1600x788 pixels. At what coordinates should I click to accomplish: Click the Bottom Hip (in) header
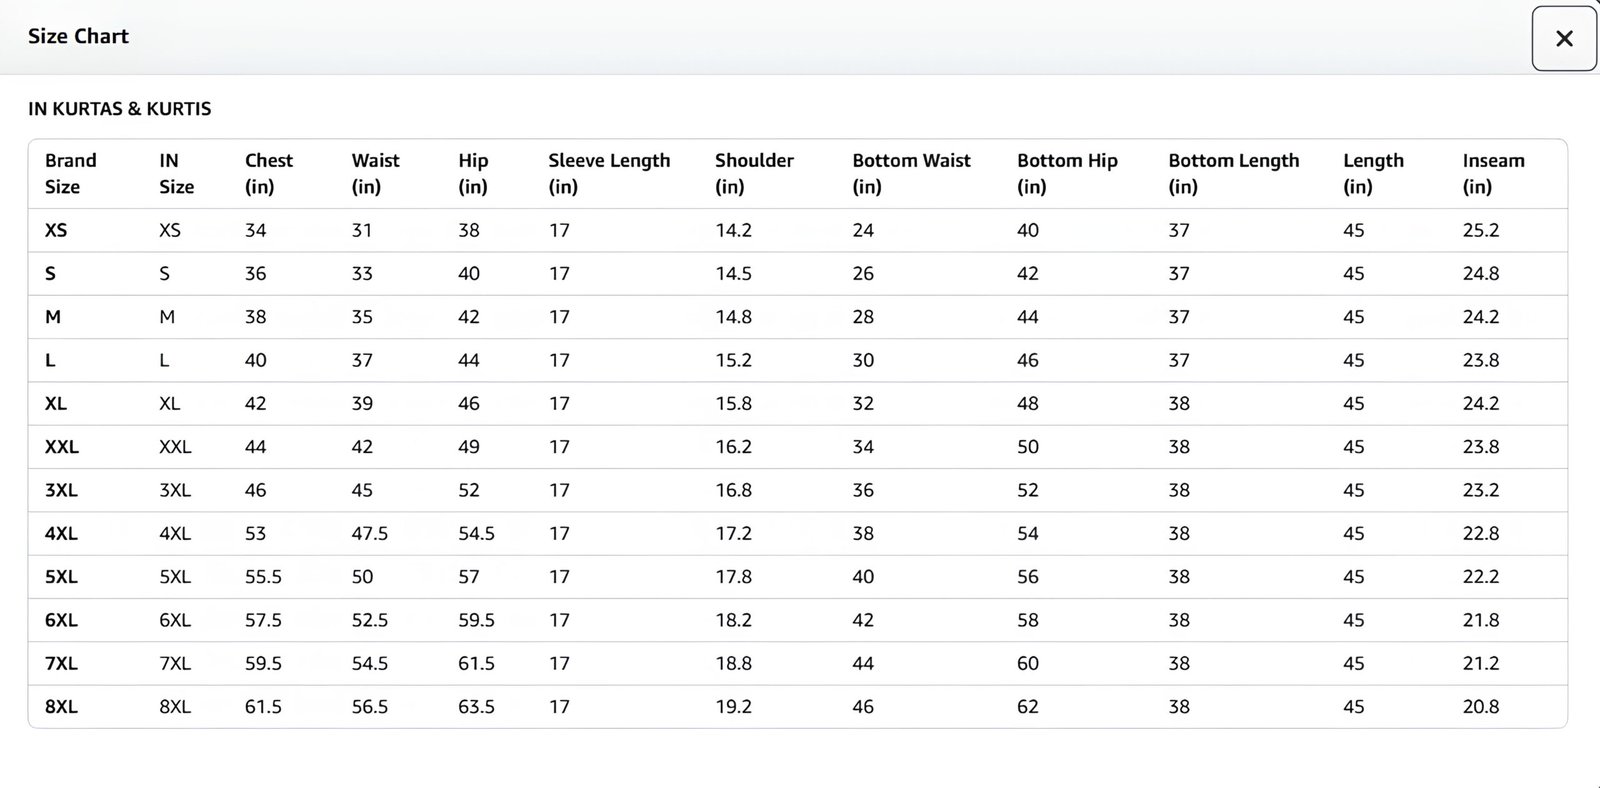[1066, 173]
